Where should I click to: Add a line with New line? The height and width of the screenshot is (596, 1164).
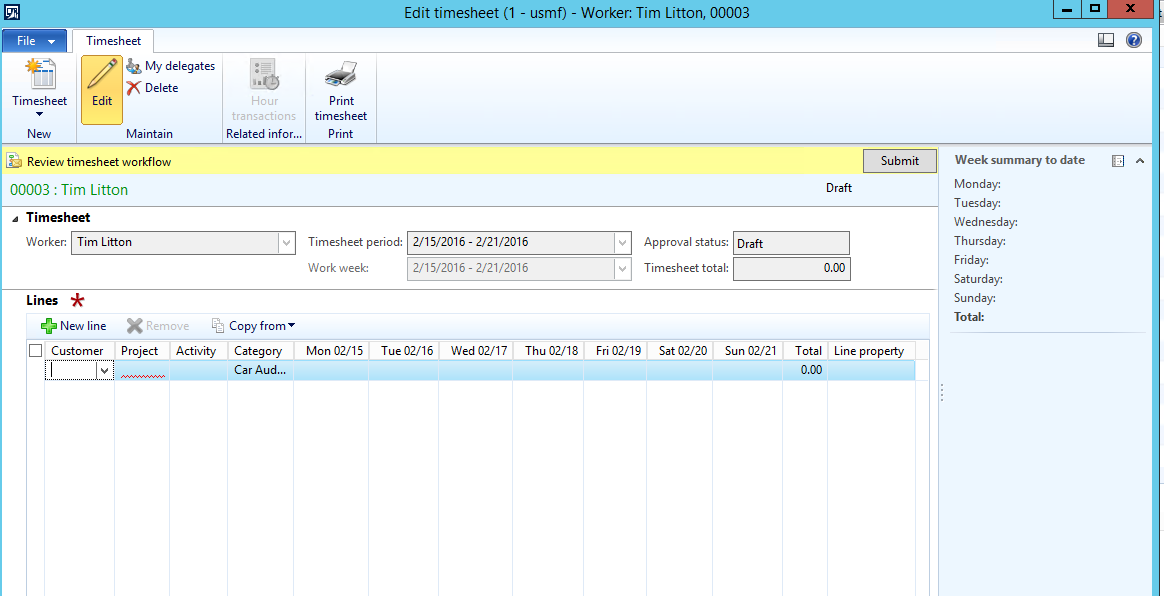tap(74, 326)
